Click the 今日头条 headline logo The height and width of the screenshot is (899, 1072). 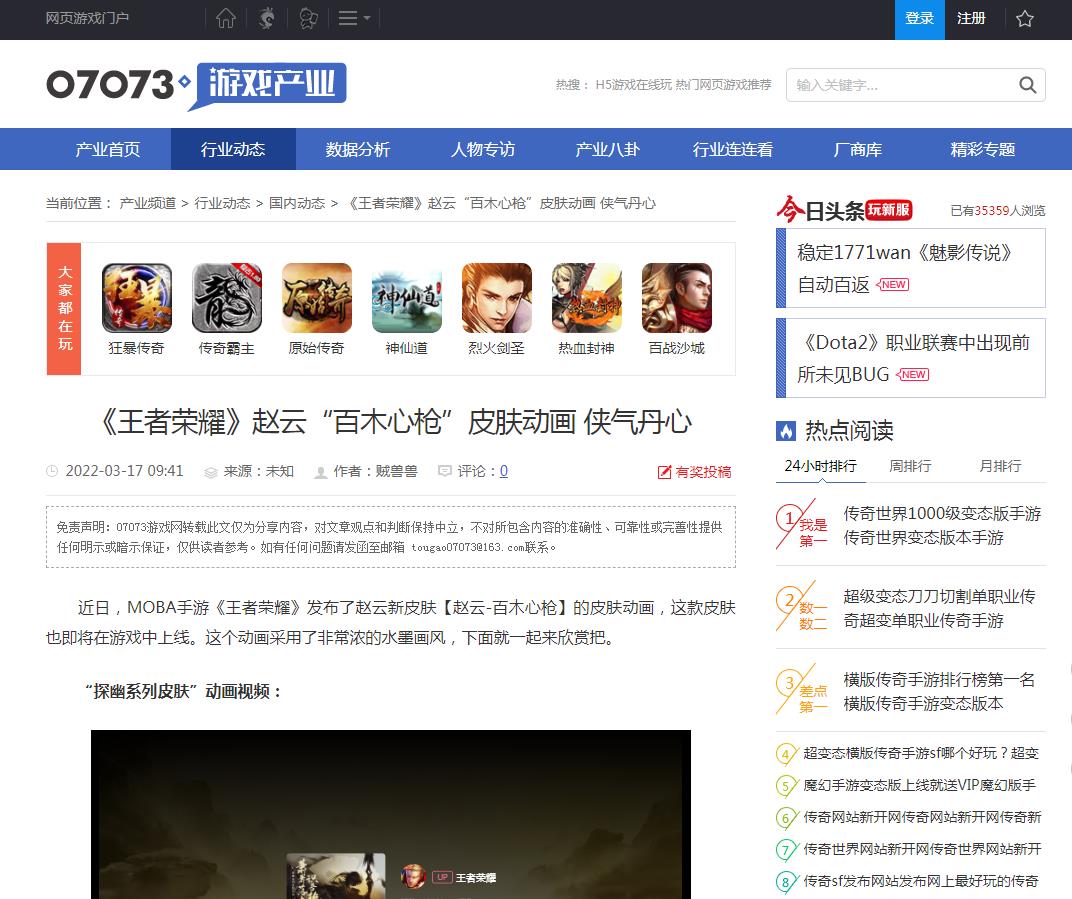tap(844, 209)
